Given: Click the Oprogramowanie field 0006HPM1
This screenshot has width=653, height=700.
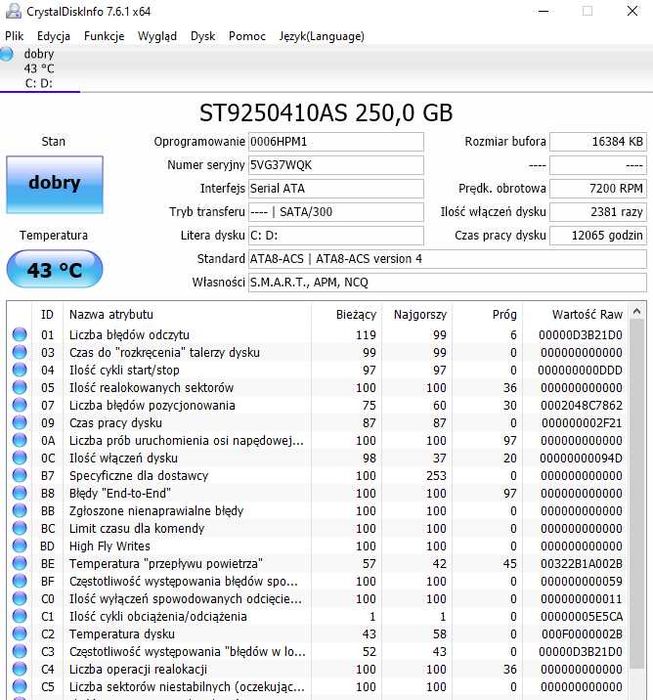Looking at the screenshot, I should [336, 142].
